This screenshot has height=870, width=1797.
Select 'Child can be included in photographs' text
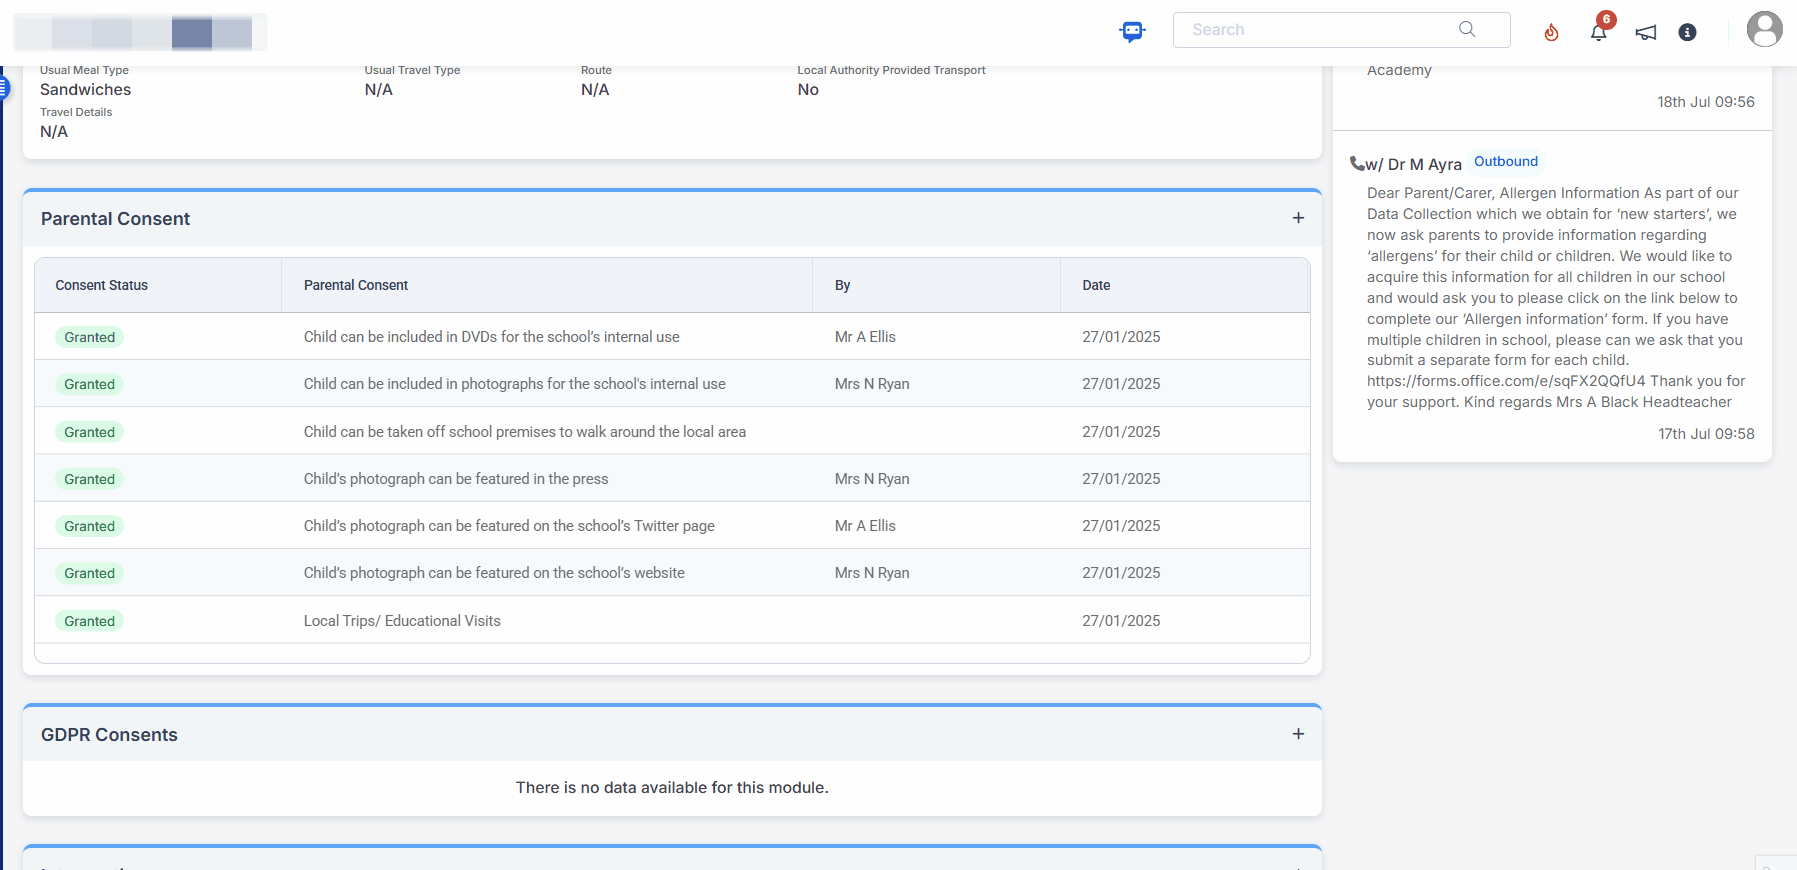tap(515, 384)
